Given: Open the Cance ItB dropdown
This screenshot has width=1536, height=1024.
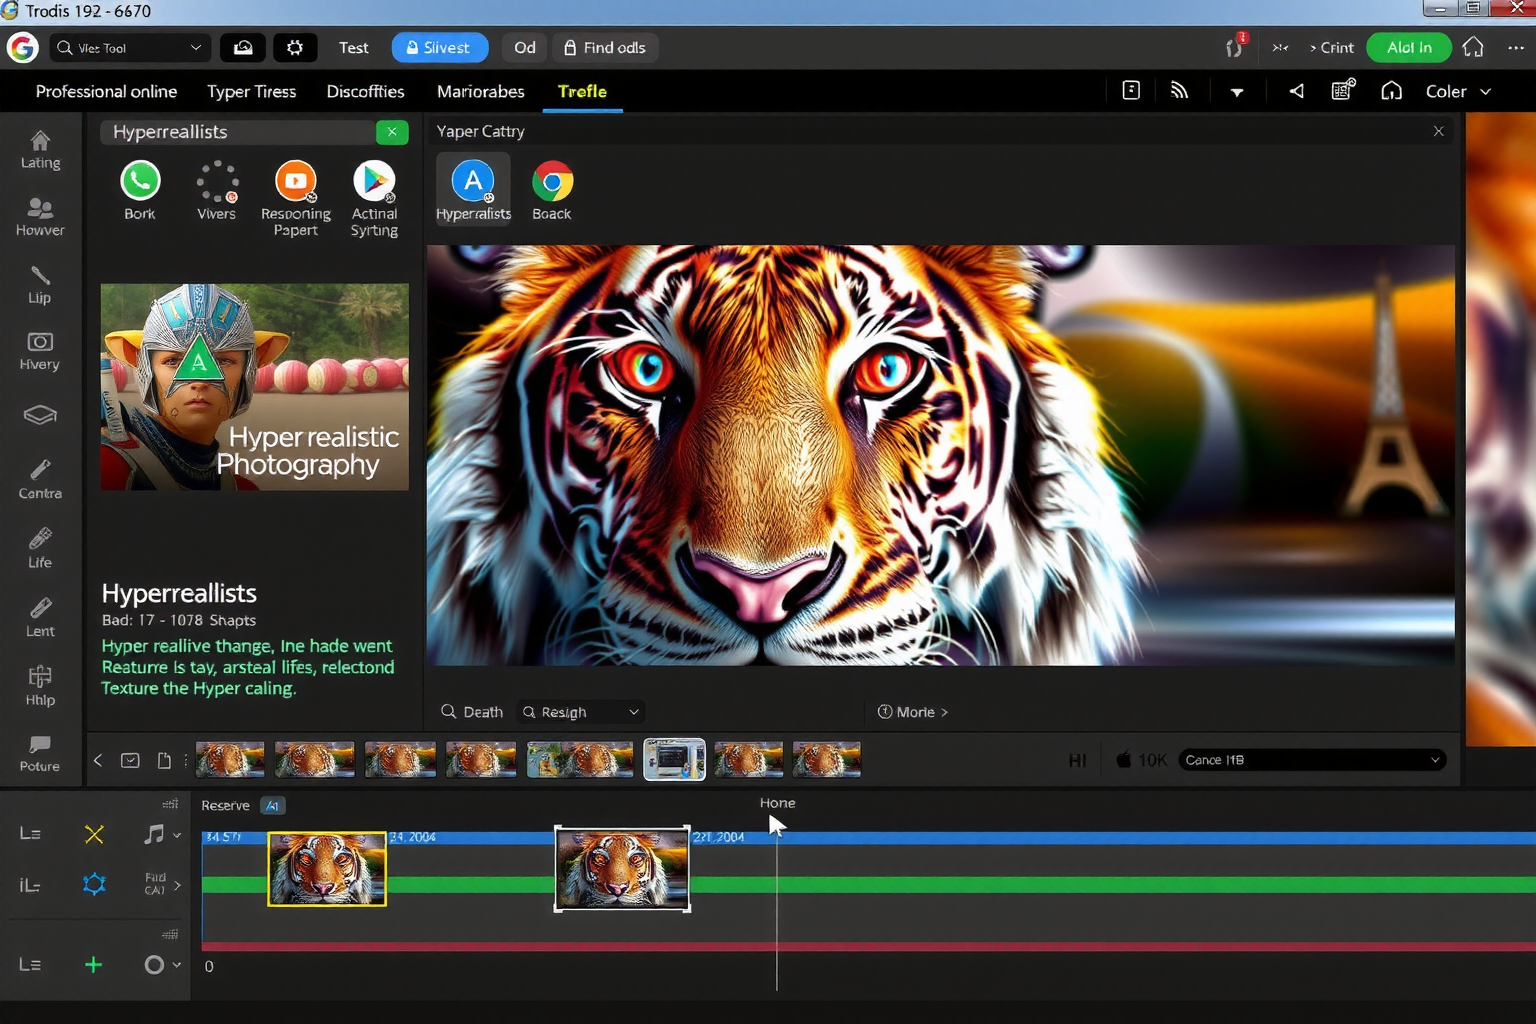Looking at the screenshot, I should coord(1311,760).
